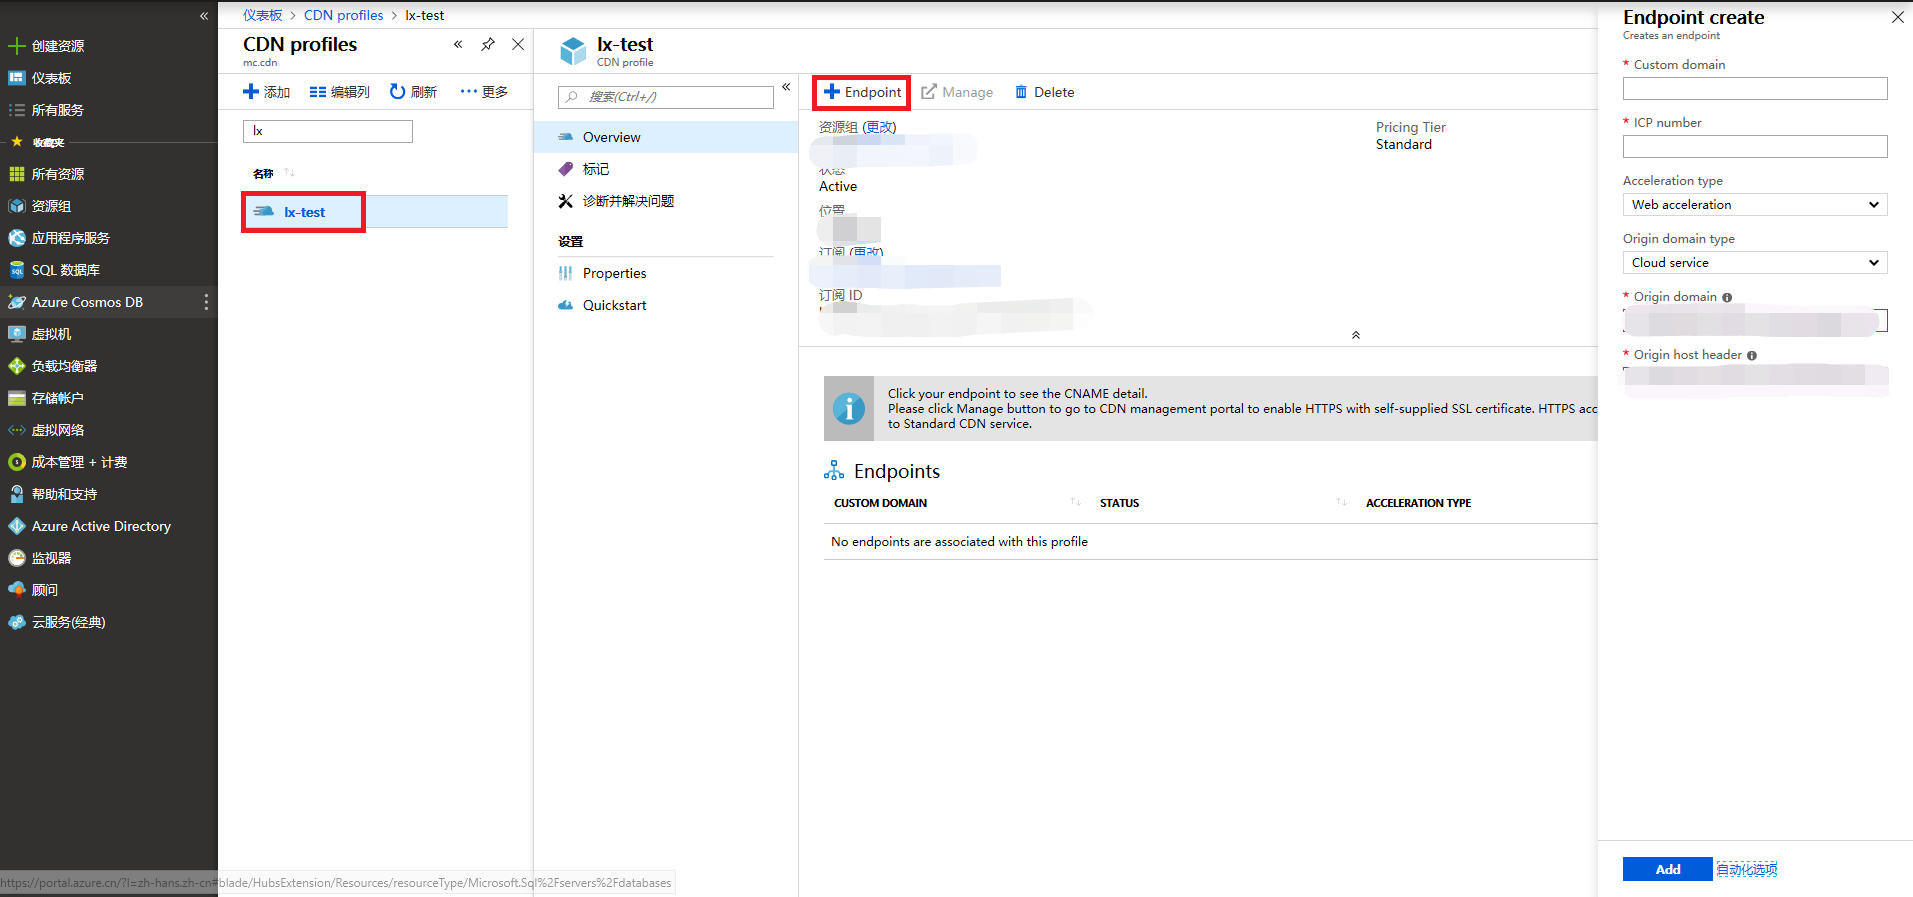
Task: Open 存储帐户 in the sidebar
Action: (57, 398)
